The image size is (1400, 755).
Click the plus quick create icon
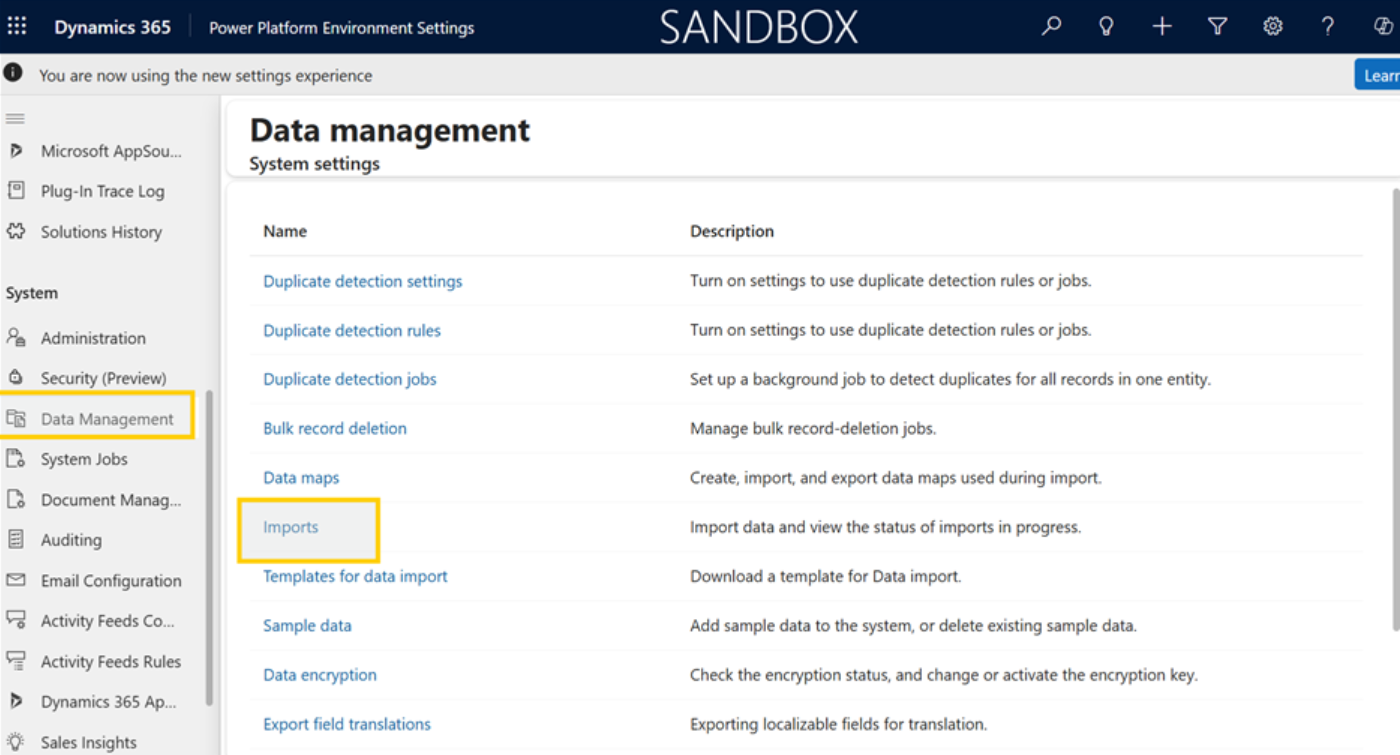[x=1162, y=27]
